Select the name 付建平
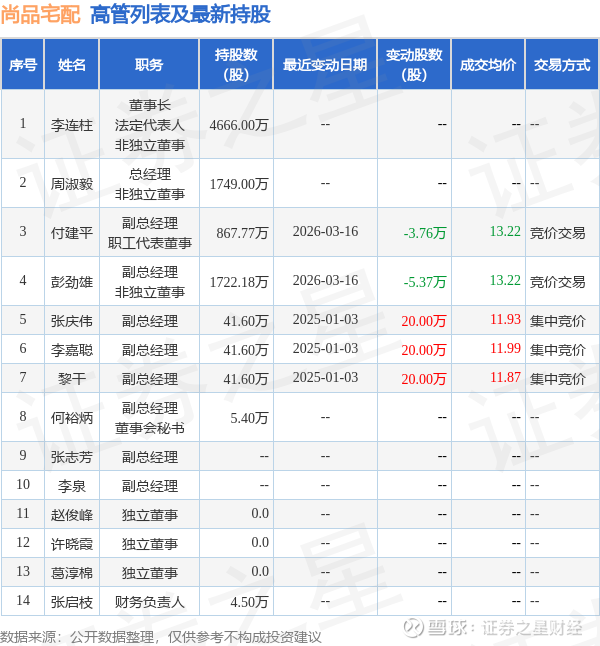This screenshot has height=646, width=600. tap(72, 233)
